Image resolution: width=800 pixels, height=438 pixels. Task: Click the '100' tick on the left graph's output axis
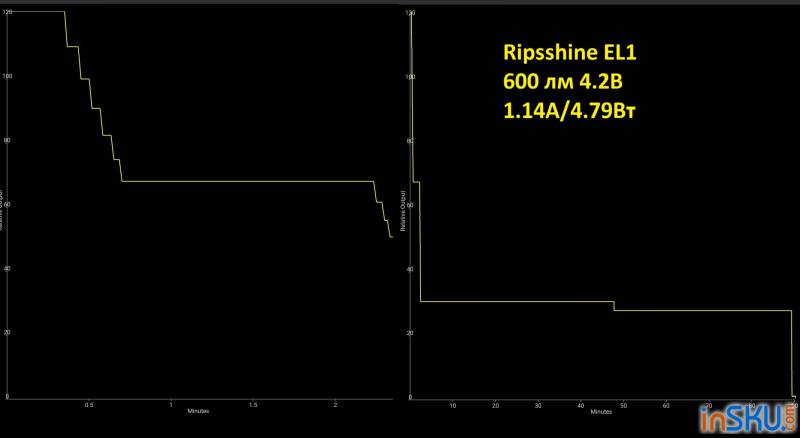click(x=5, y=76)
